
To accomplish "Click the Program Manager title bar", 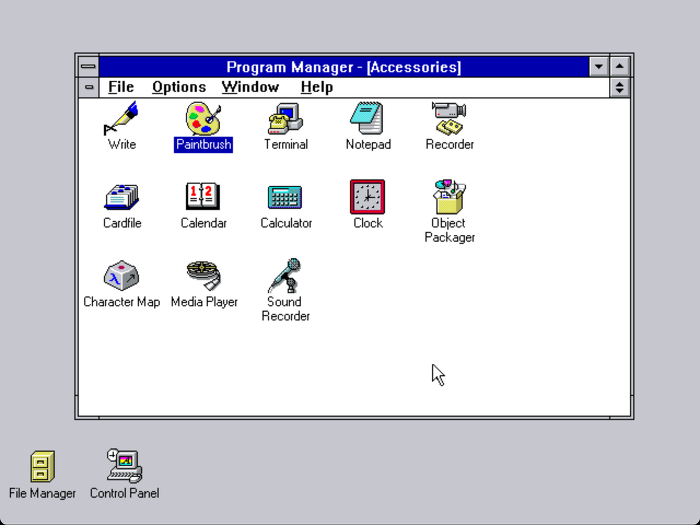I will 344,67.
